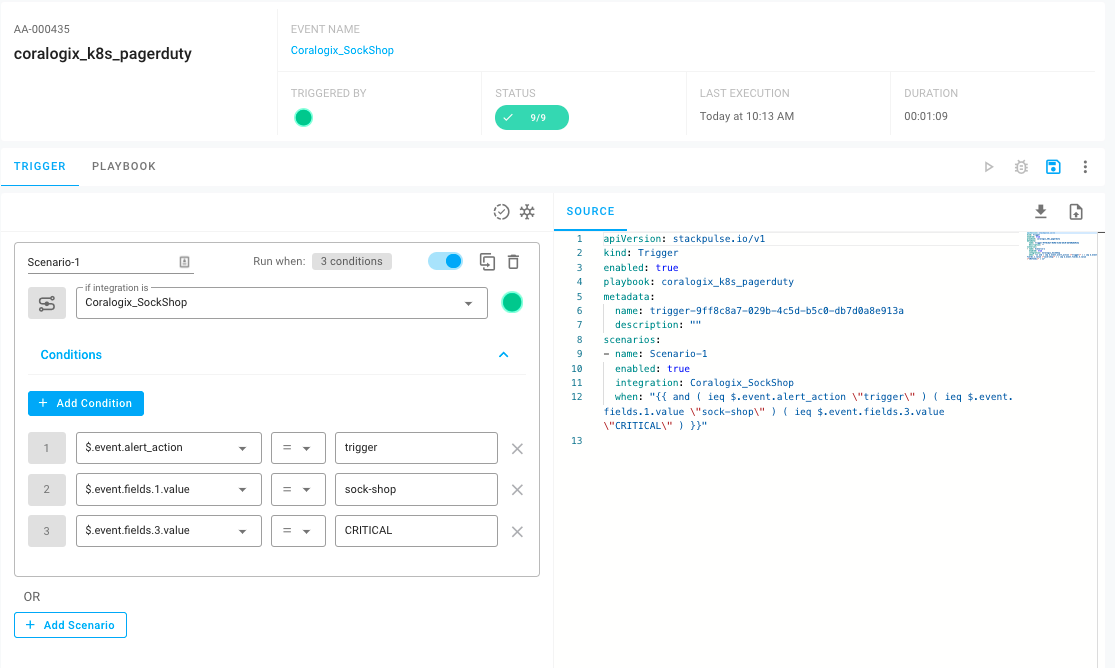Screen dimensions: 1115x668
Task: Click the Add Scenario button
Action: point(70,625)
